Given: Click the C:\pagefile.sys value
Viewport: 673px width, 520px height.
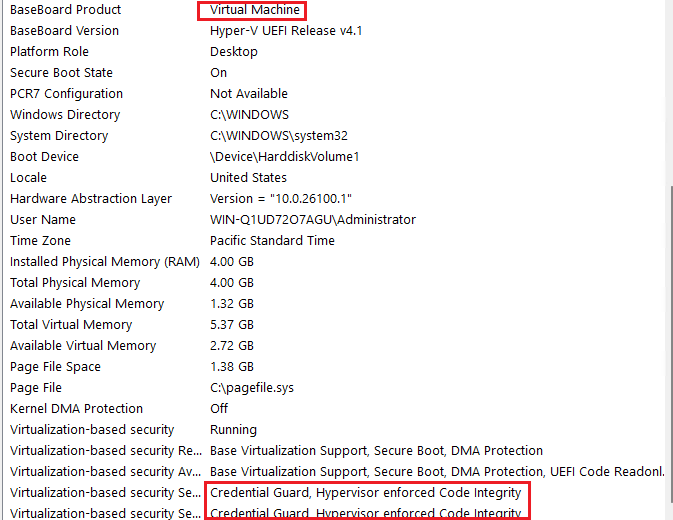Looking at the screenshot, I should (x=251, y=388).
